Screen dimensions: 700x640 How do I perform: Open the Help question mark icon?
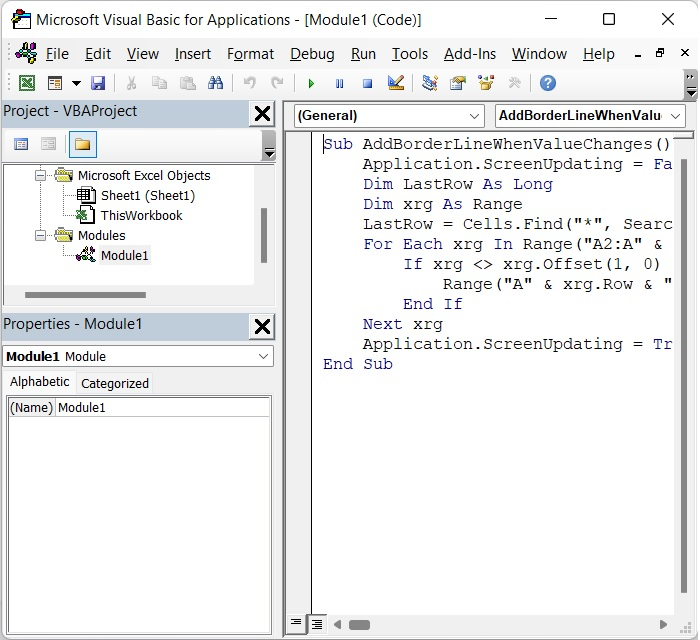[547, 83]
